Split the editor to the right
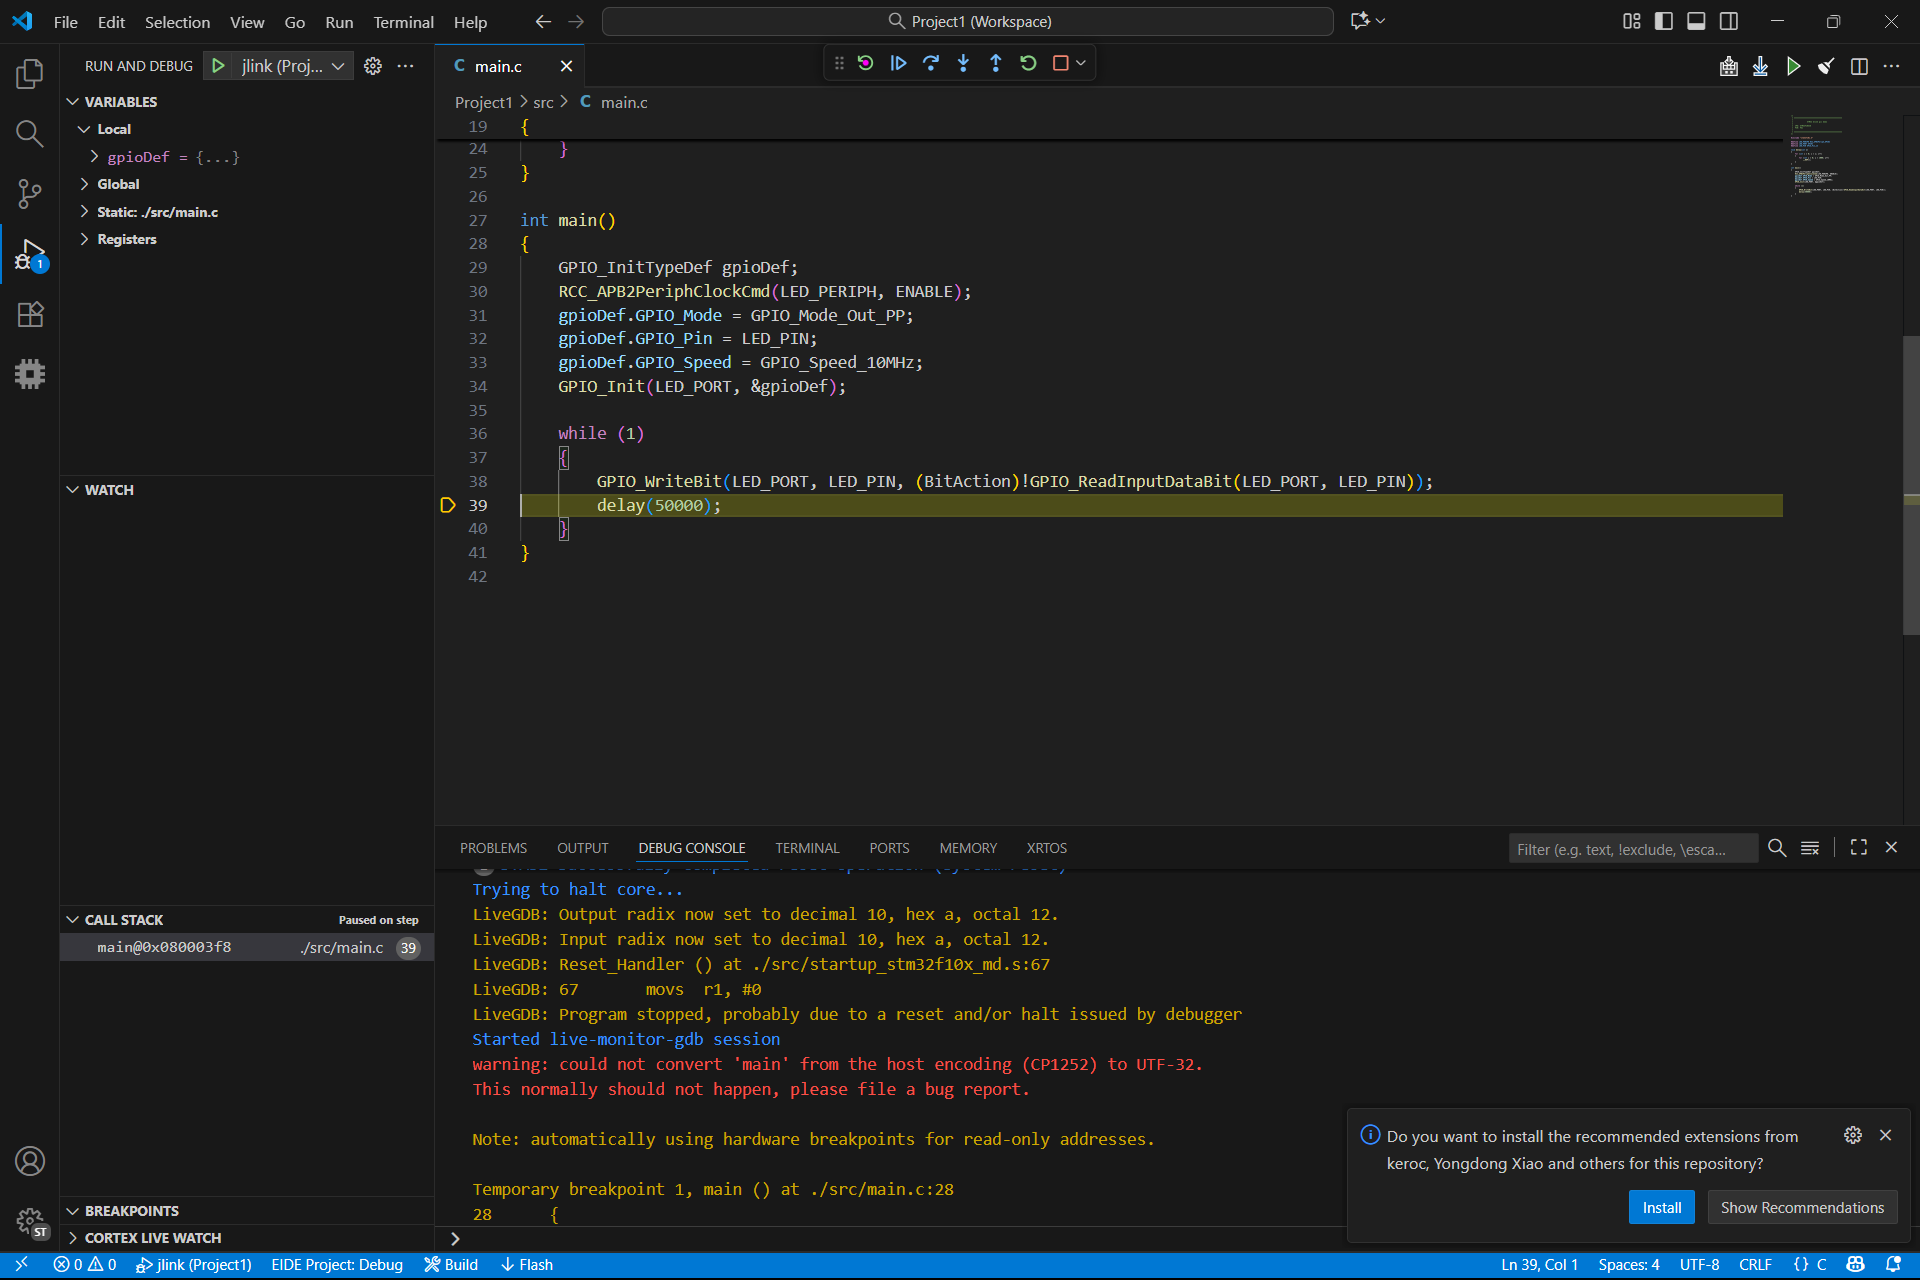 coord(1859,66)
